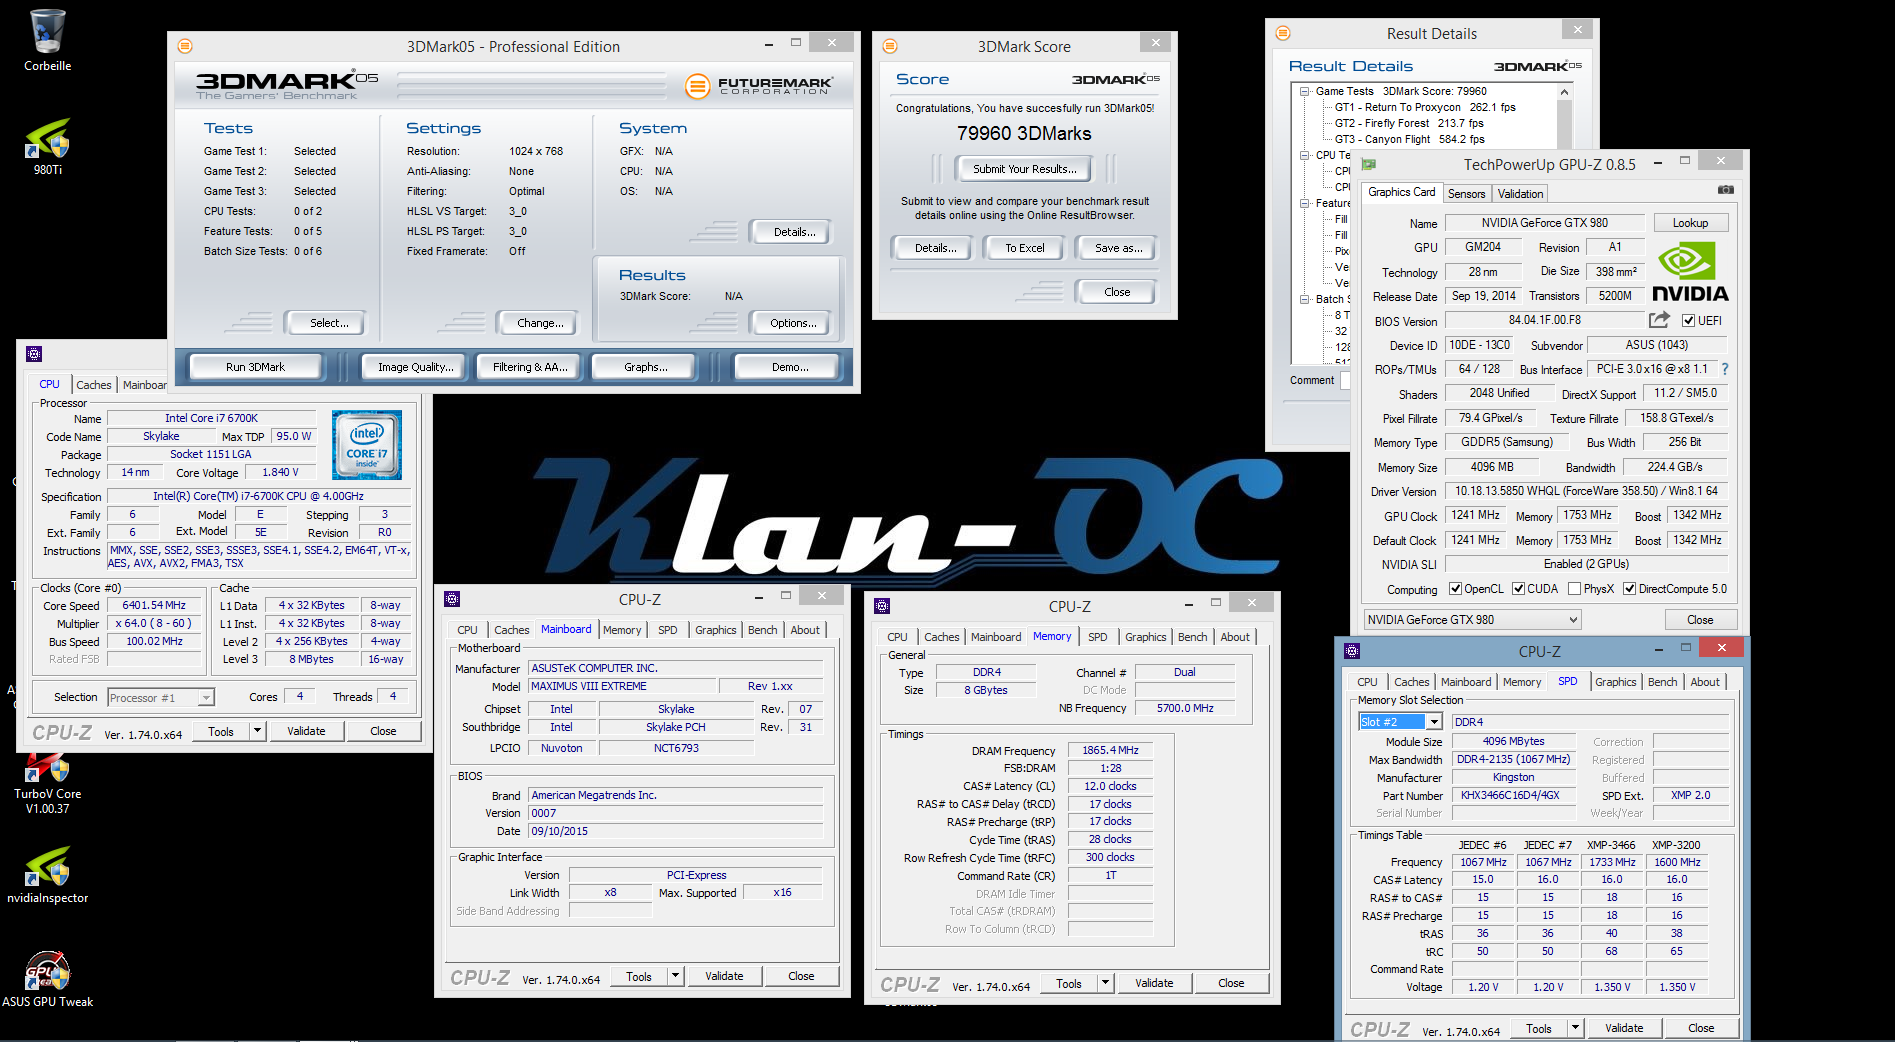Viewport: 1895px width, 1042px height.
Task: Click the CPU-Z Mainboard window title icon
Action: pos(452,599)
